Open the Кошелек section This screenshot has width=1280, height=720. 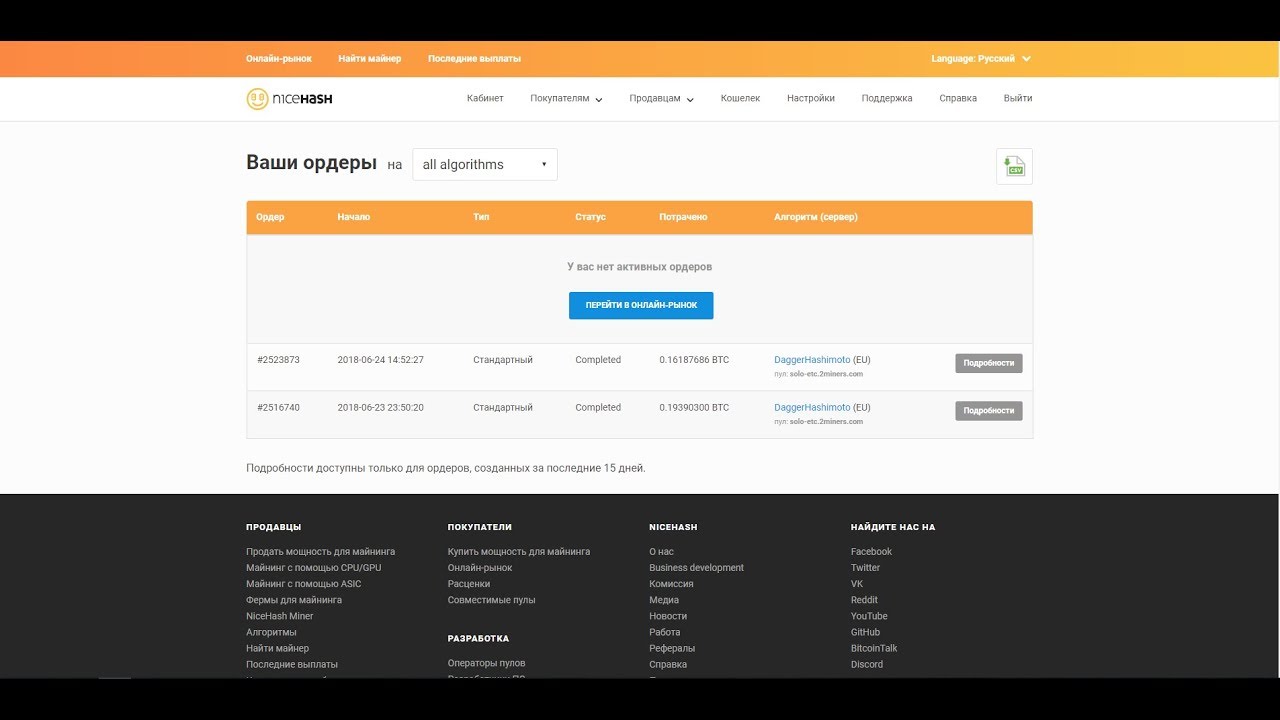(x=740, y=98)
